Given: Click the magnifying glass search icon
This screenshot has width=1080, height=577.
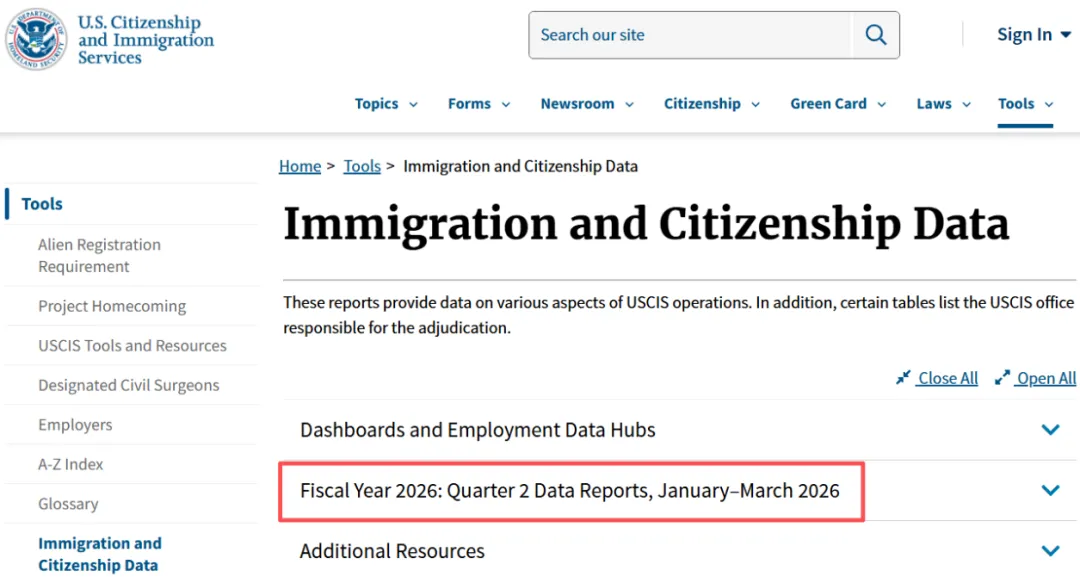Looking at the screenshot, I should coord(875,34).
